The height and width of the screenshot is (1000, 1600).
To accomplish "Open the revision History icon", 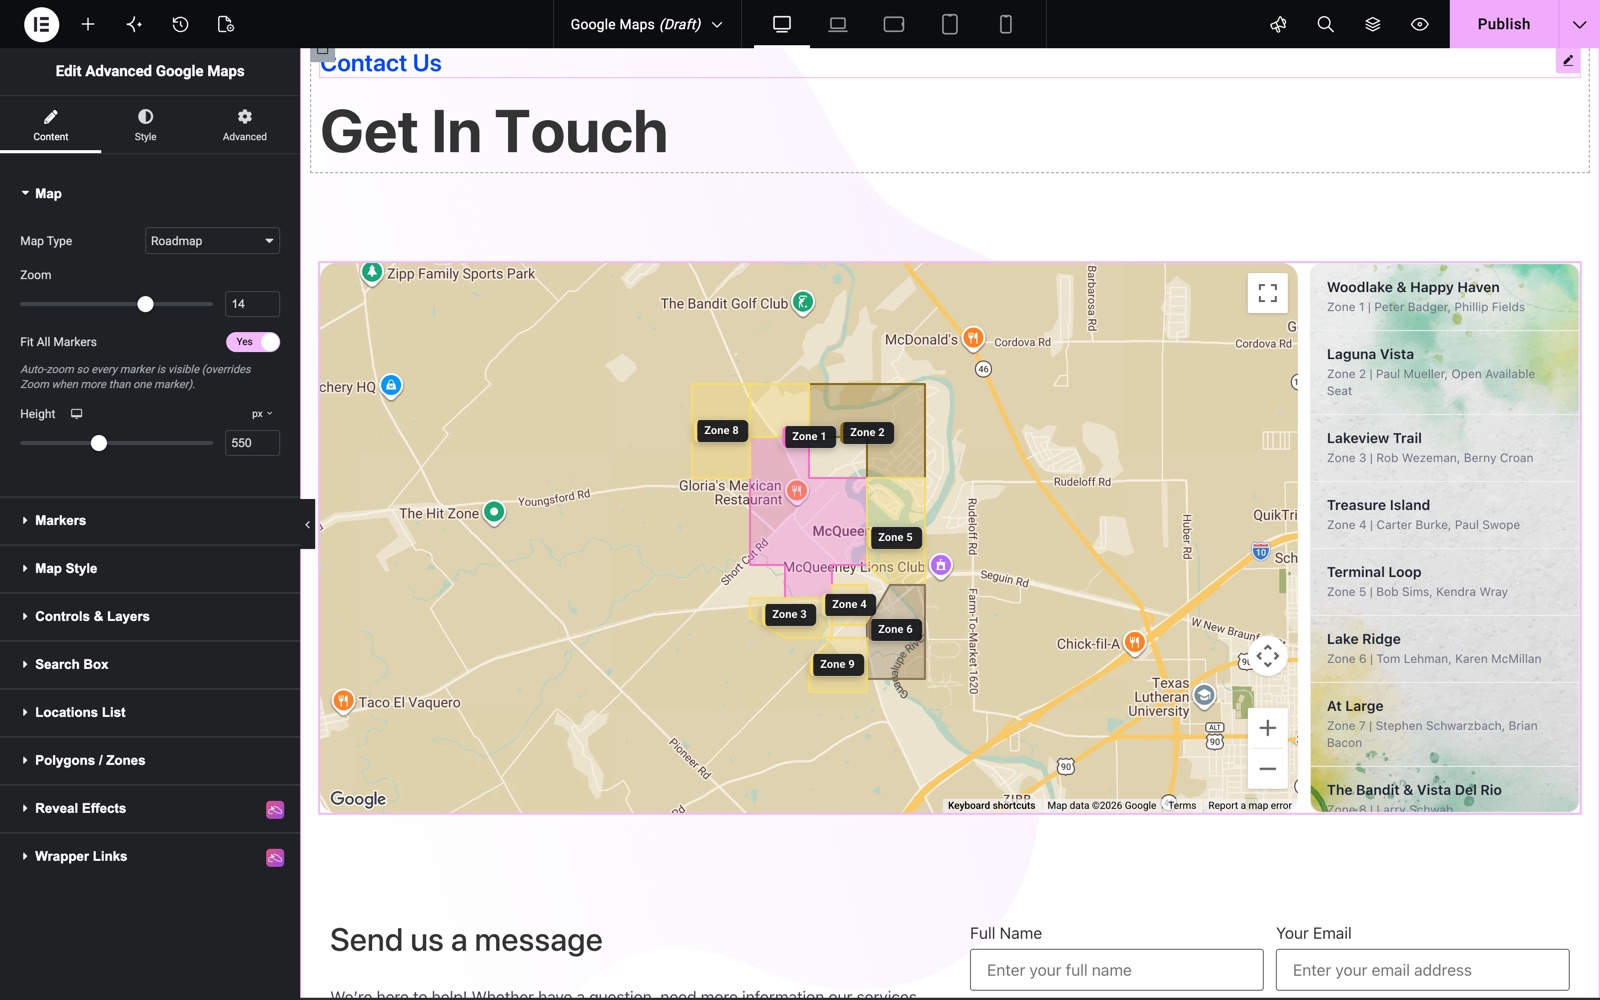I will (x=180, y=24).
